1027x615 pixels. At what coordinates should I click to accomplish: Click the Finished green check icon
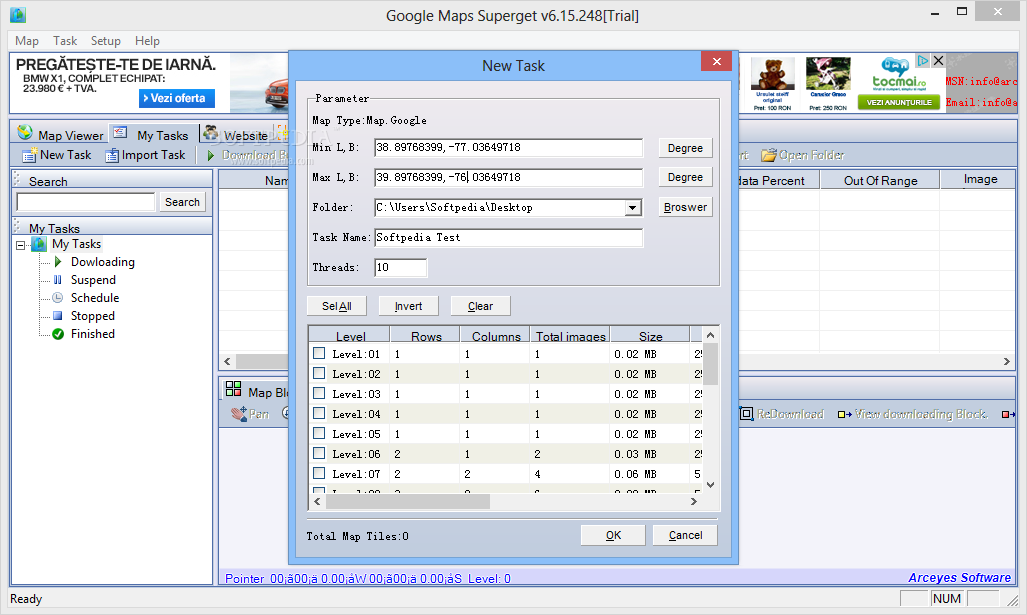point(58,334)
